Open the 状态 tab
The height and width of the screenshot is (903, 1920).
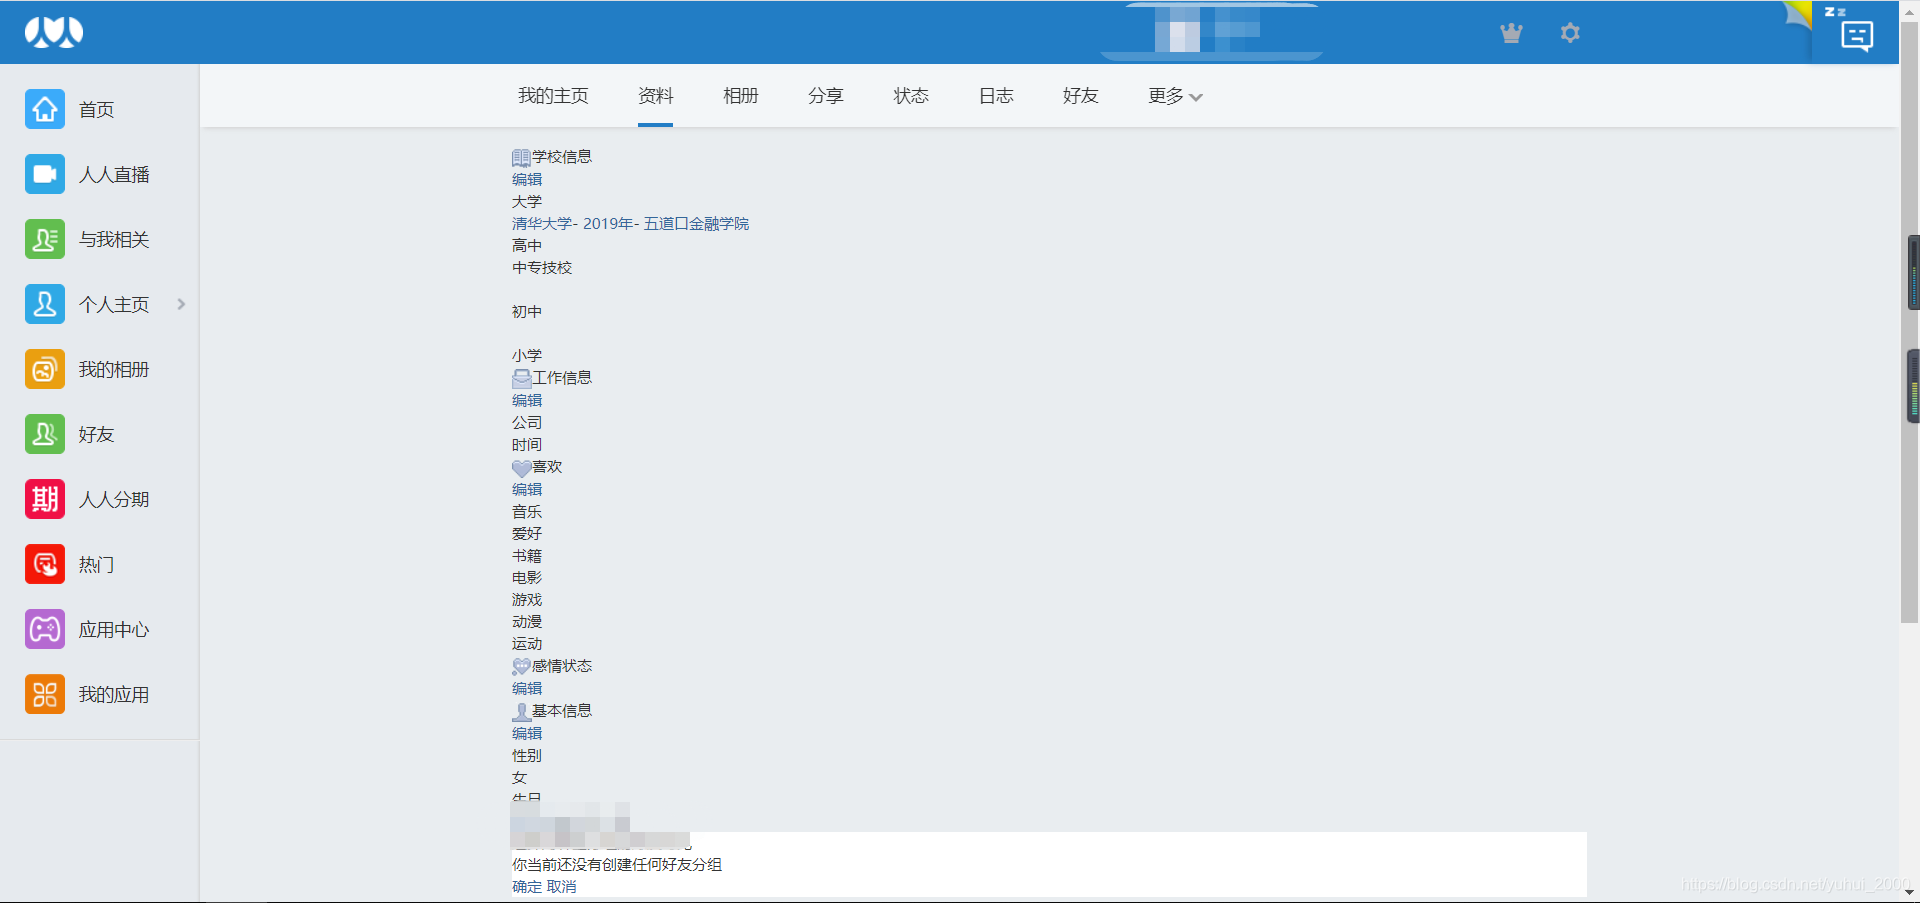click(x=910, y=96)
